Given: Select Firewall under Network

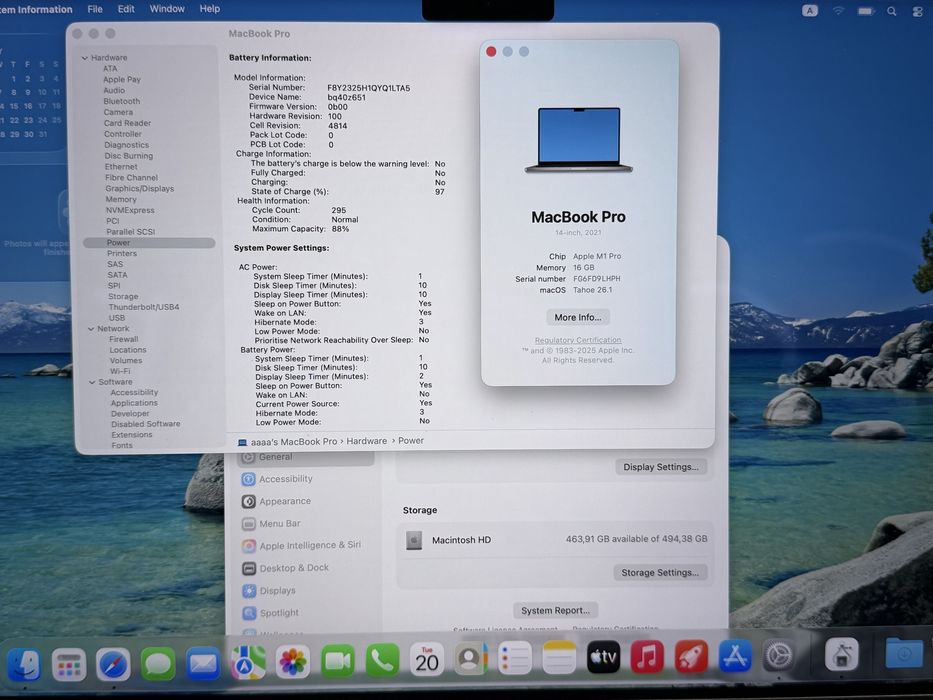Looking at the screenshot, I should pos(124,339).
